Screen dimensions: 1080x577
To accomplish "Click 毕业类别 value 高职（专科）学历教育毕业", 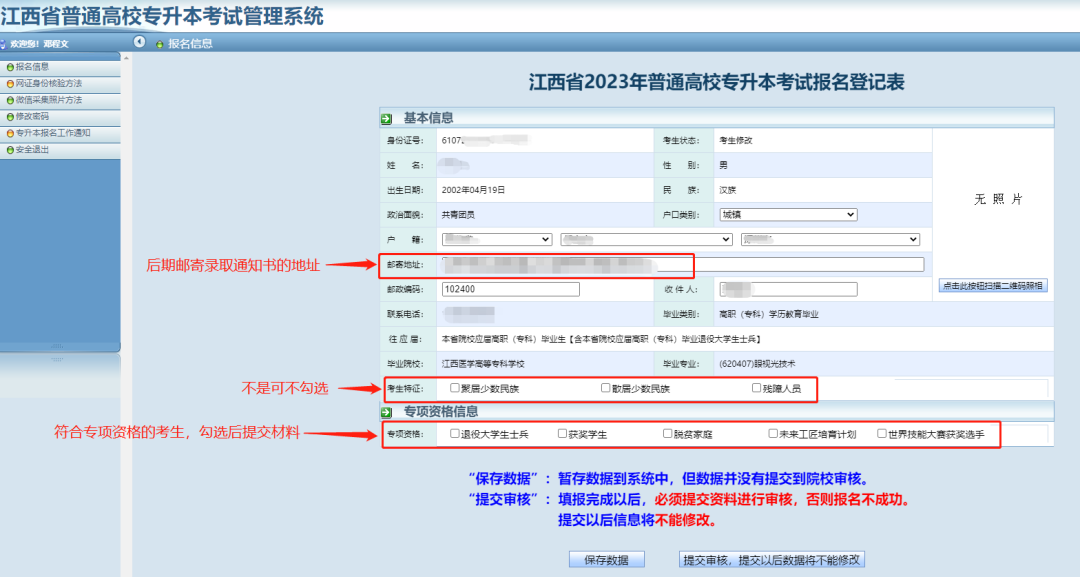I will (769, 314).
